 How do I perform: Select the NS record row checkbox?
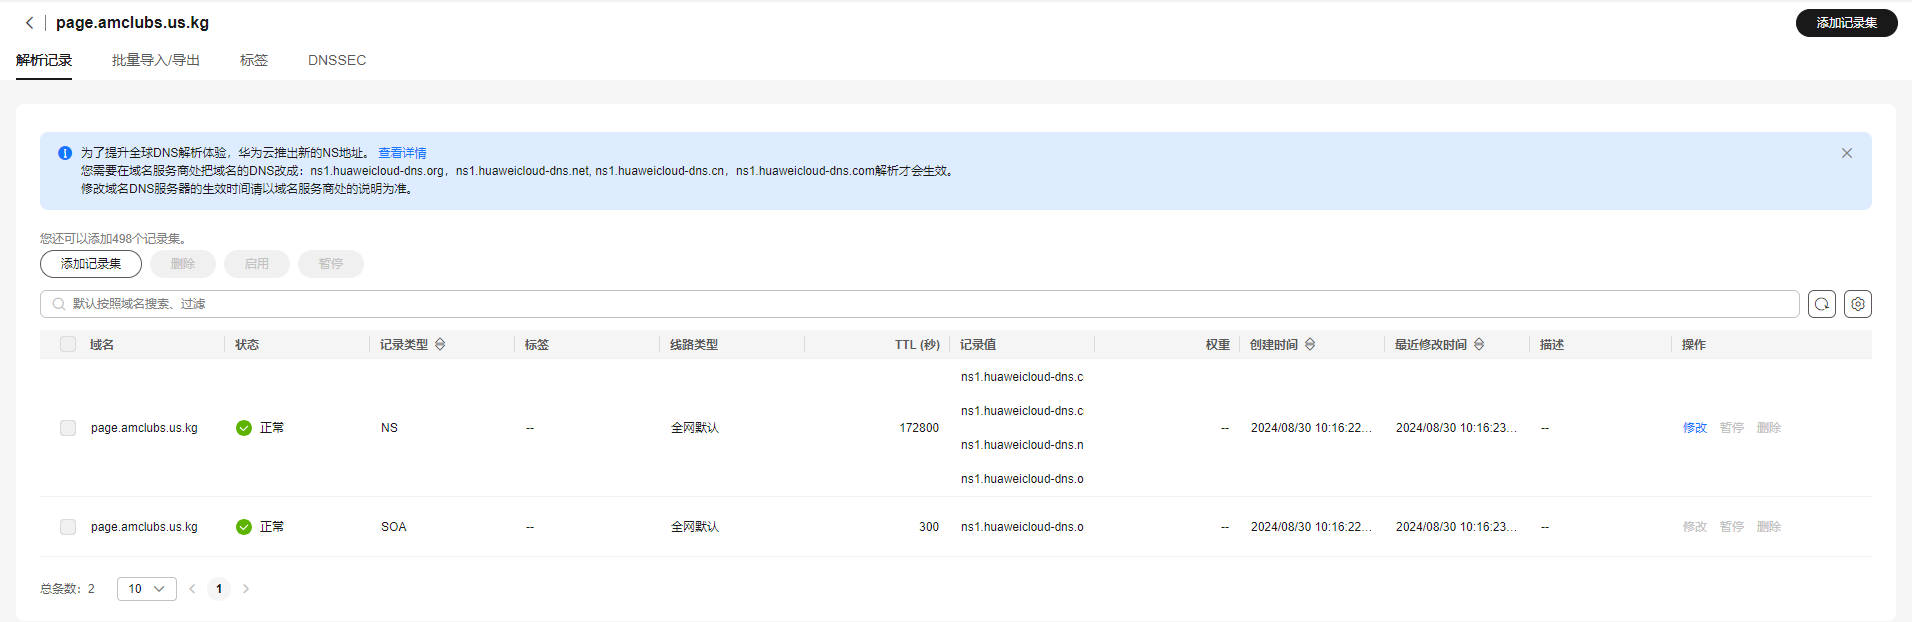(x=68, y=428)
